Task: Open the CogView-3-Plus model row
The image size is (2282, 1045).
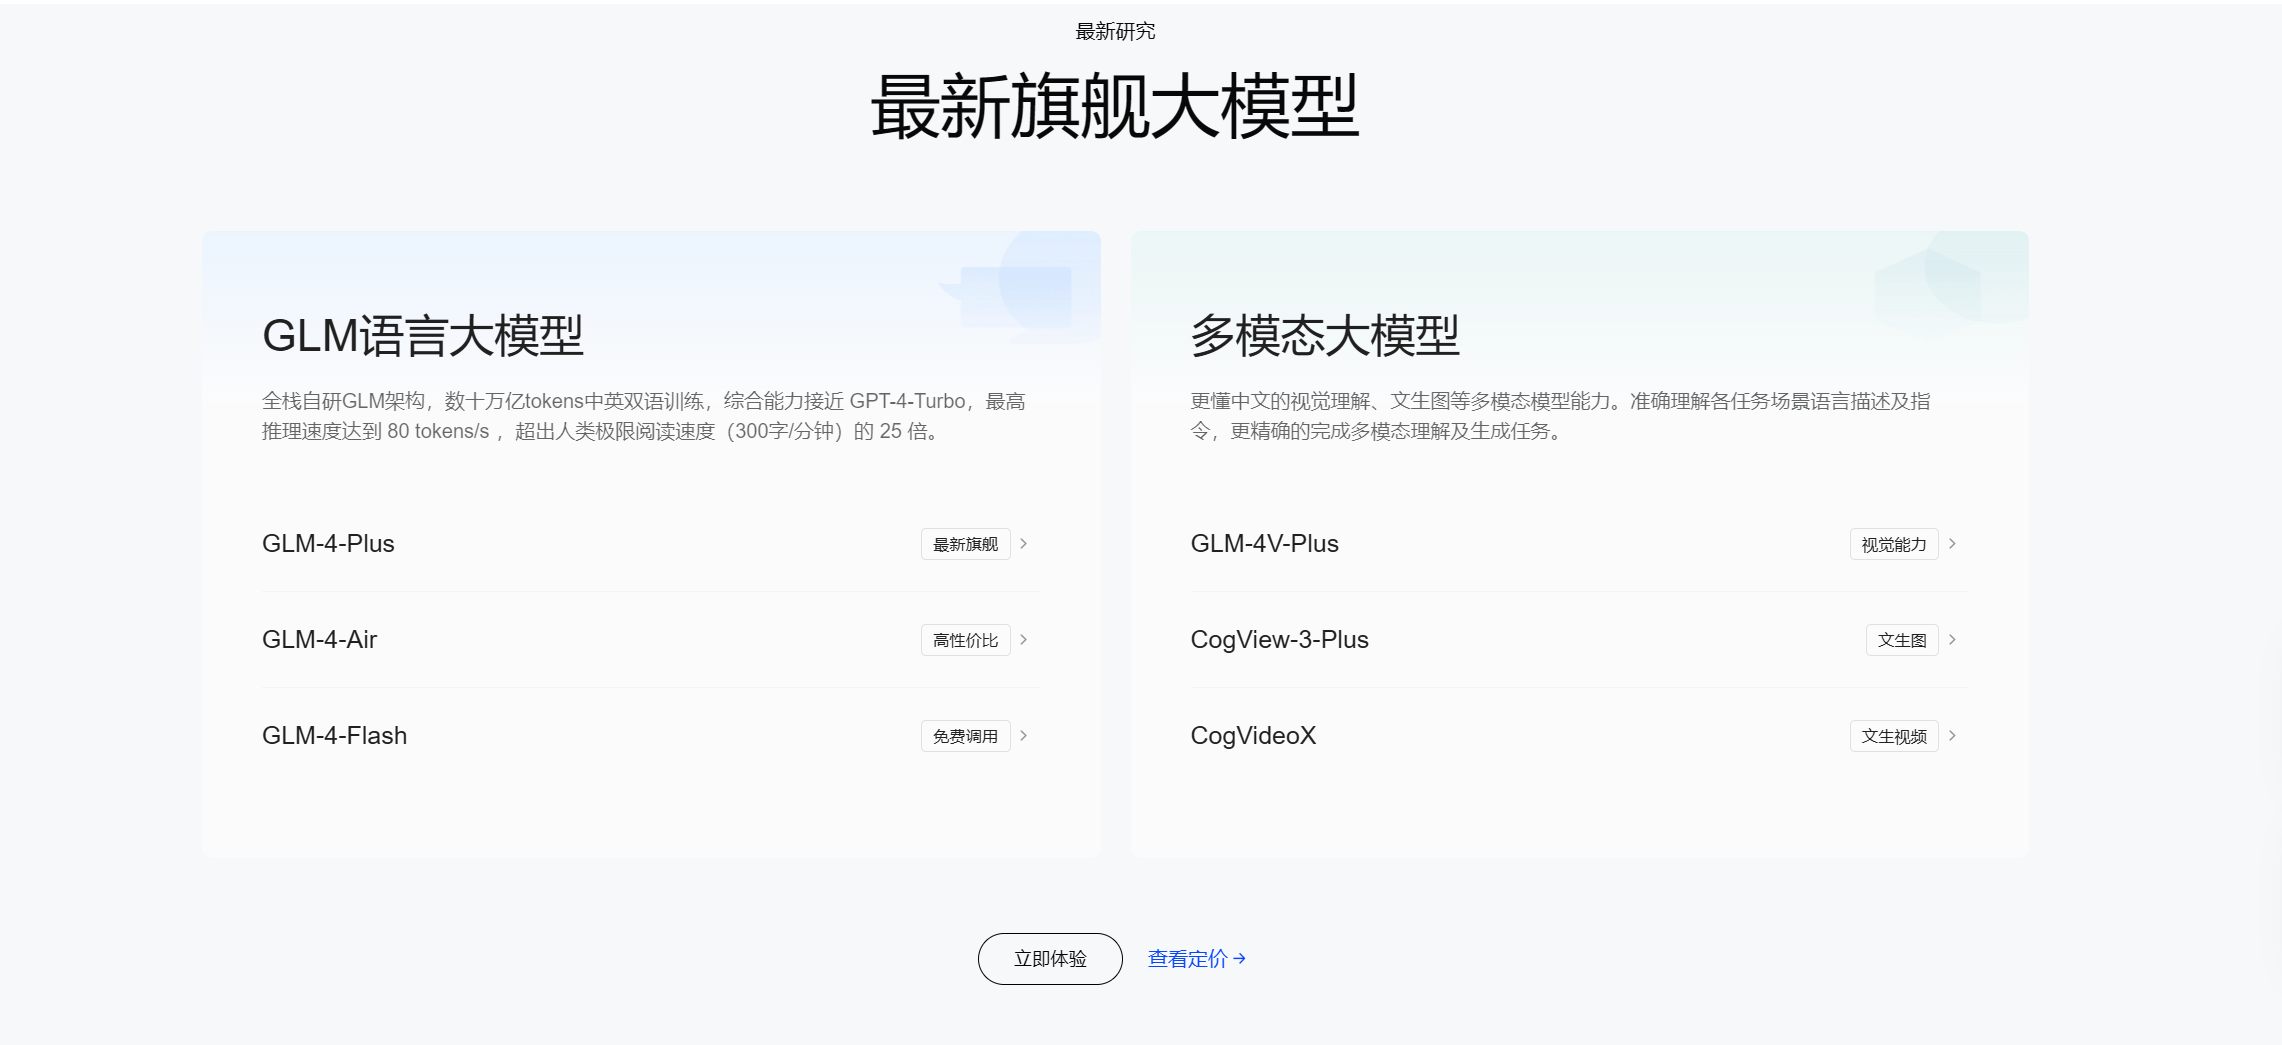Action: [1578, 640]
